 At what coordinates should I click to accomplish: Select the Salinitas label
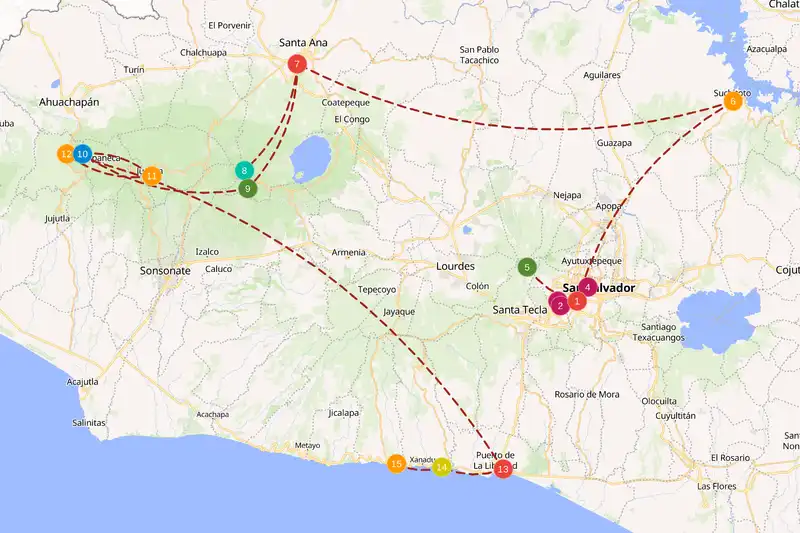(89, 423)
